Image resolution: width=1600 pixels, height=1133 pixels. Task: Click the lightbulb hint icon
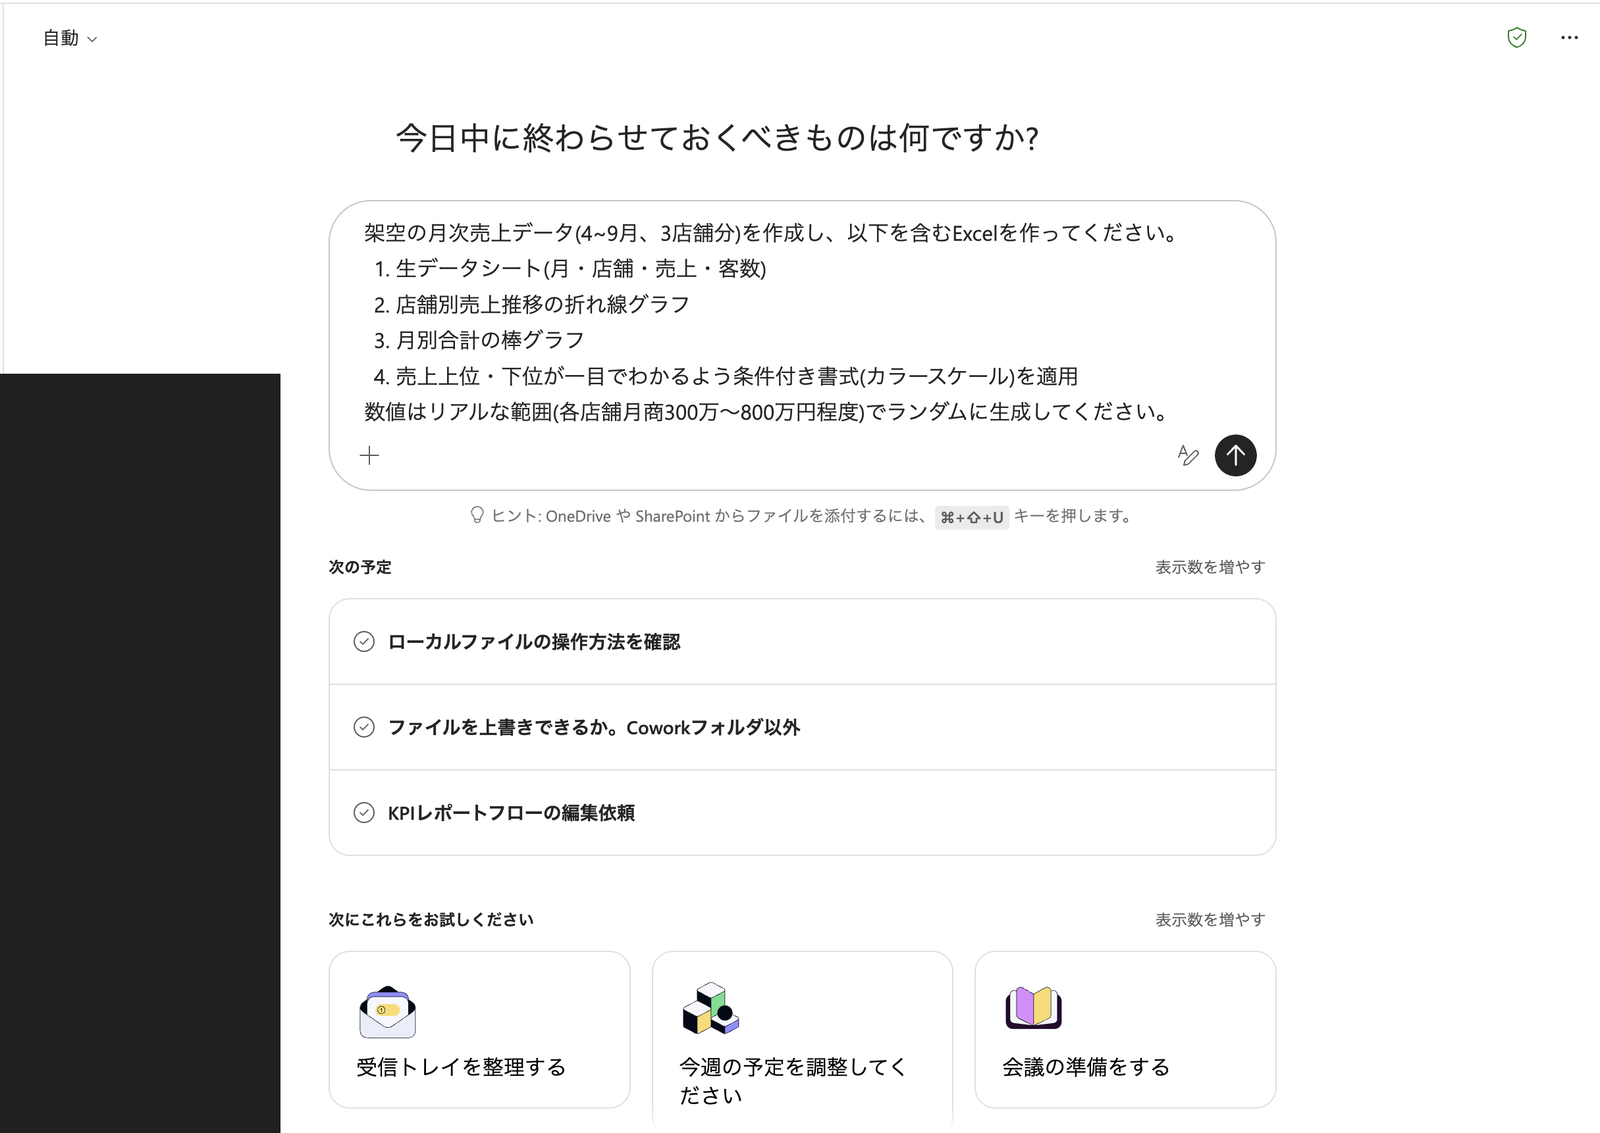(477, 515)
